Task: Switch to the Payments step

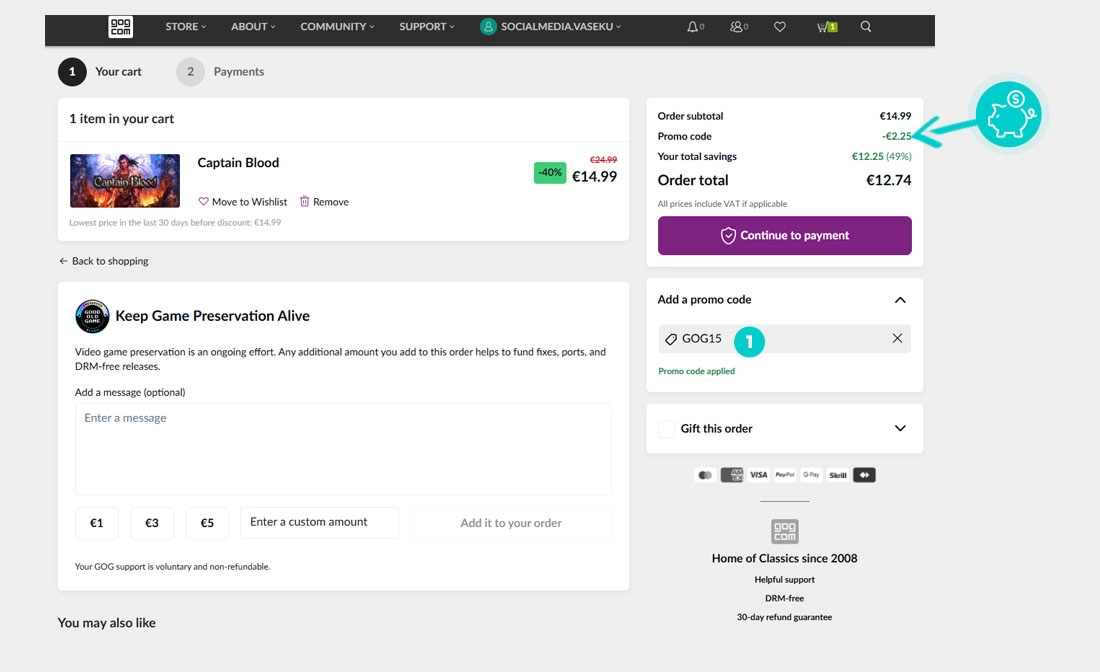Action: 221,72
